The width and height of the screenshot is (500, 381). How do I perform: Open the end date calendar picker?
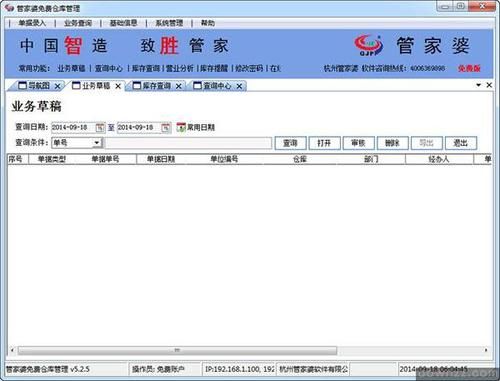166,127
